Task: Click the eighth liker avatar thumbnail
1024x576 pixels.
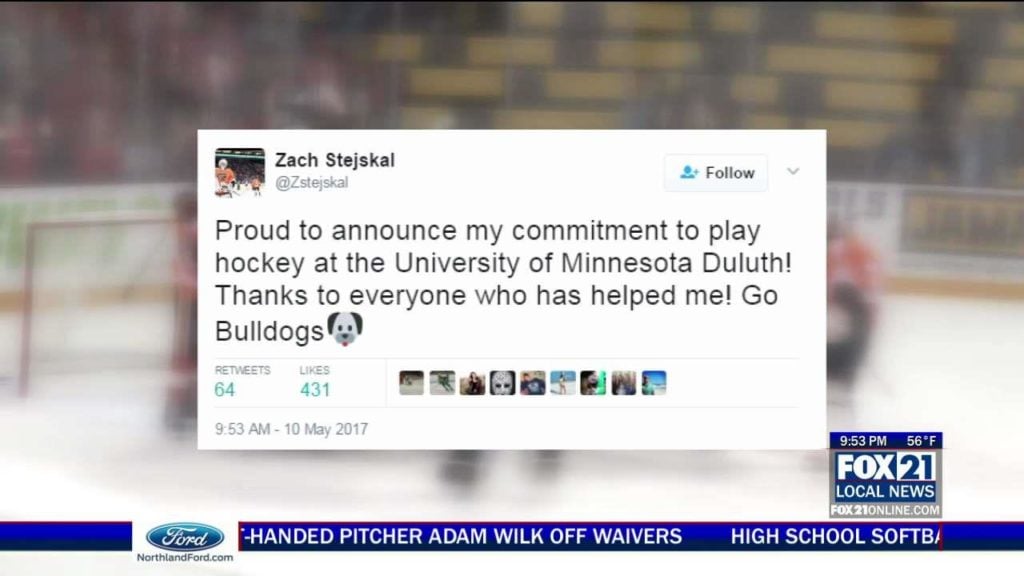Action: tap(624, 383)
